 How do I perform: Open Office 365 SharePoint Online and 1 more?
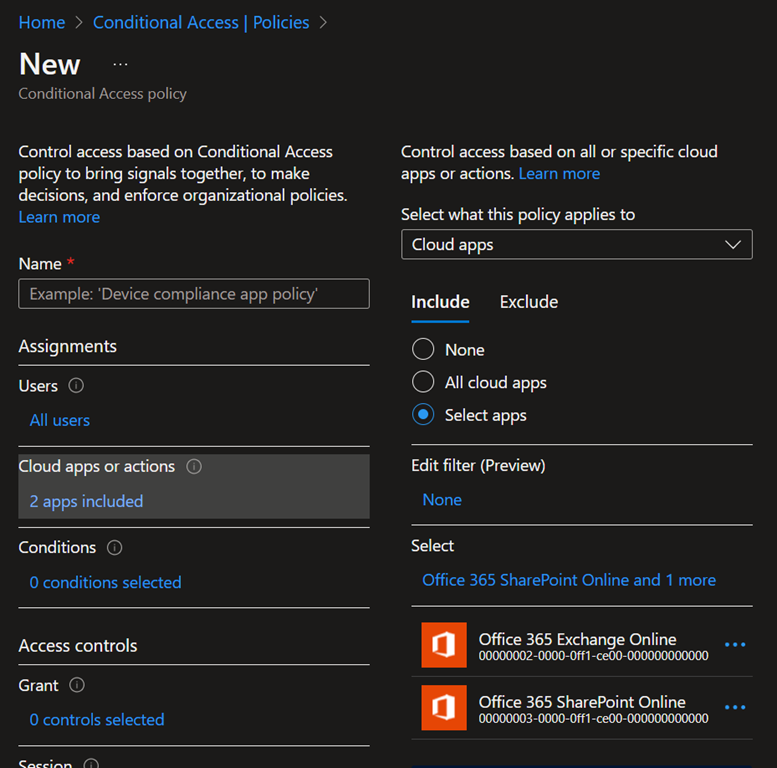click(x=568, y=580)
